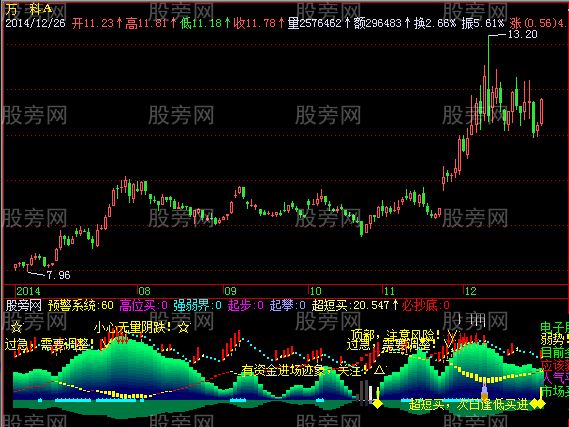Click the star icon after 小心无量阴跌
Screen dimensions: 569x427
click(184, 328)
